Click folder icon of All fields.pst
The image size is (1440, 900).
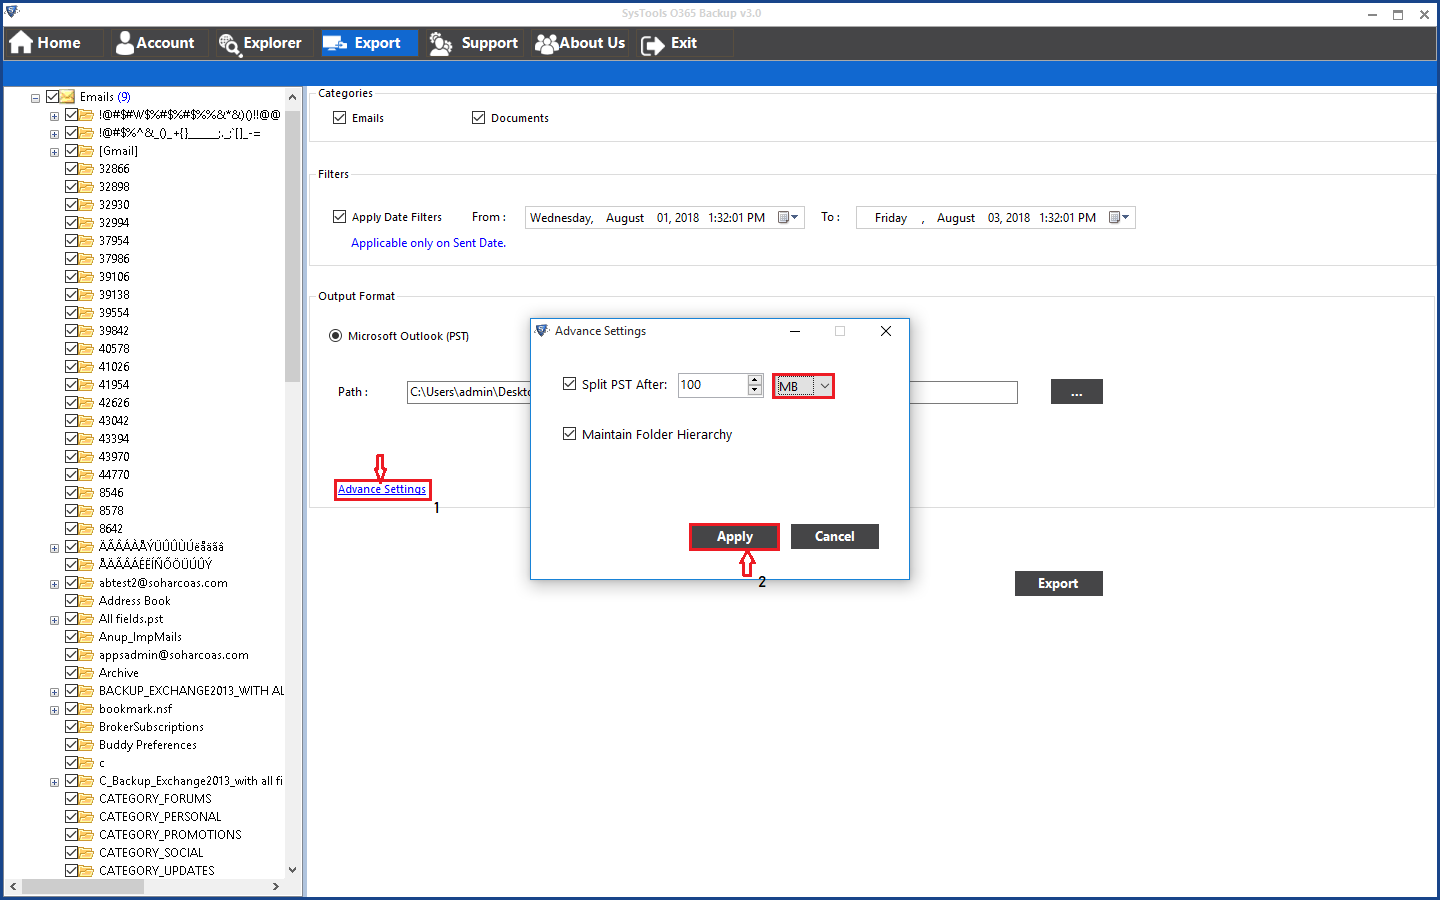tap(86, 619)
